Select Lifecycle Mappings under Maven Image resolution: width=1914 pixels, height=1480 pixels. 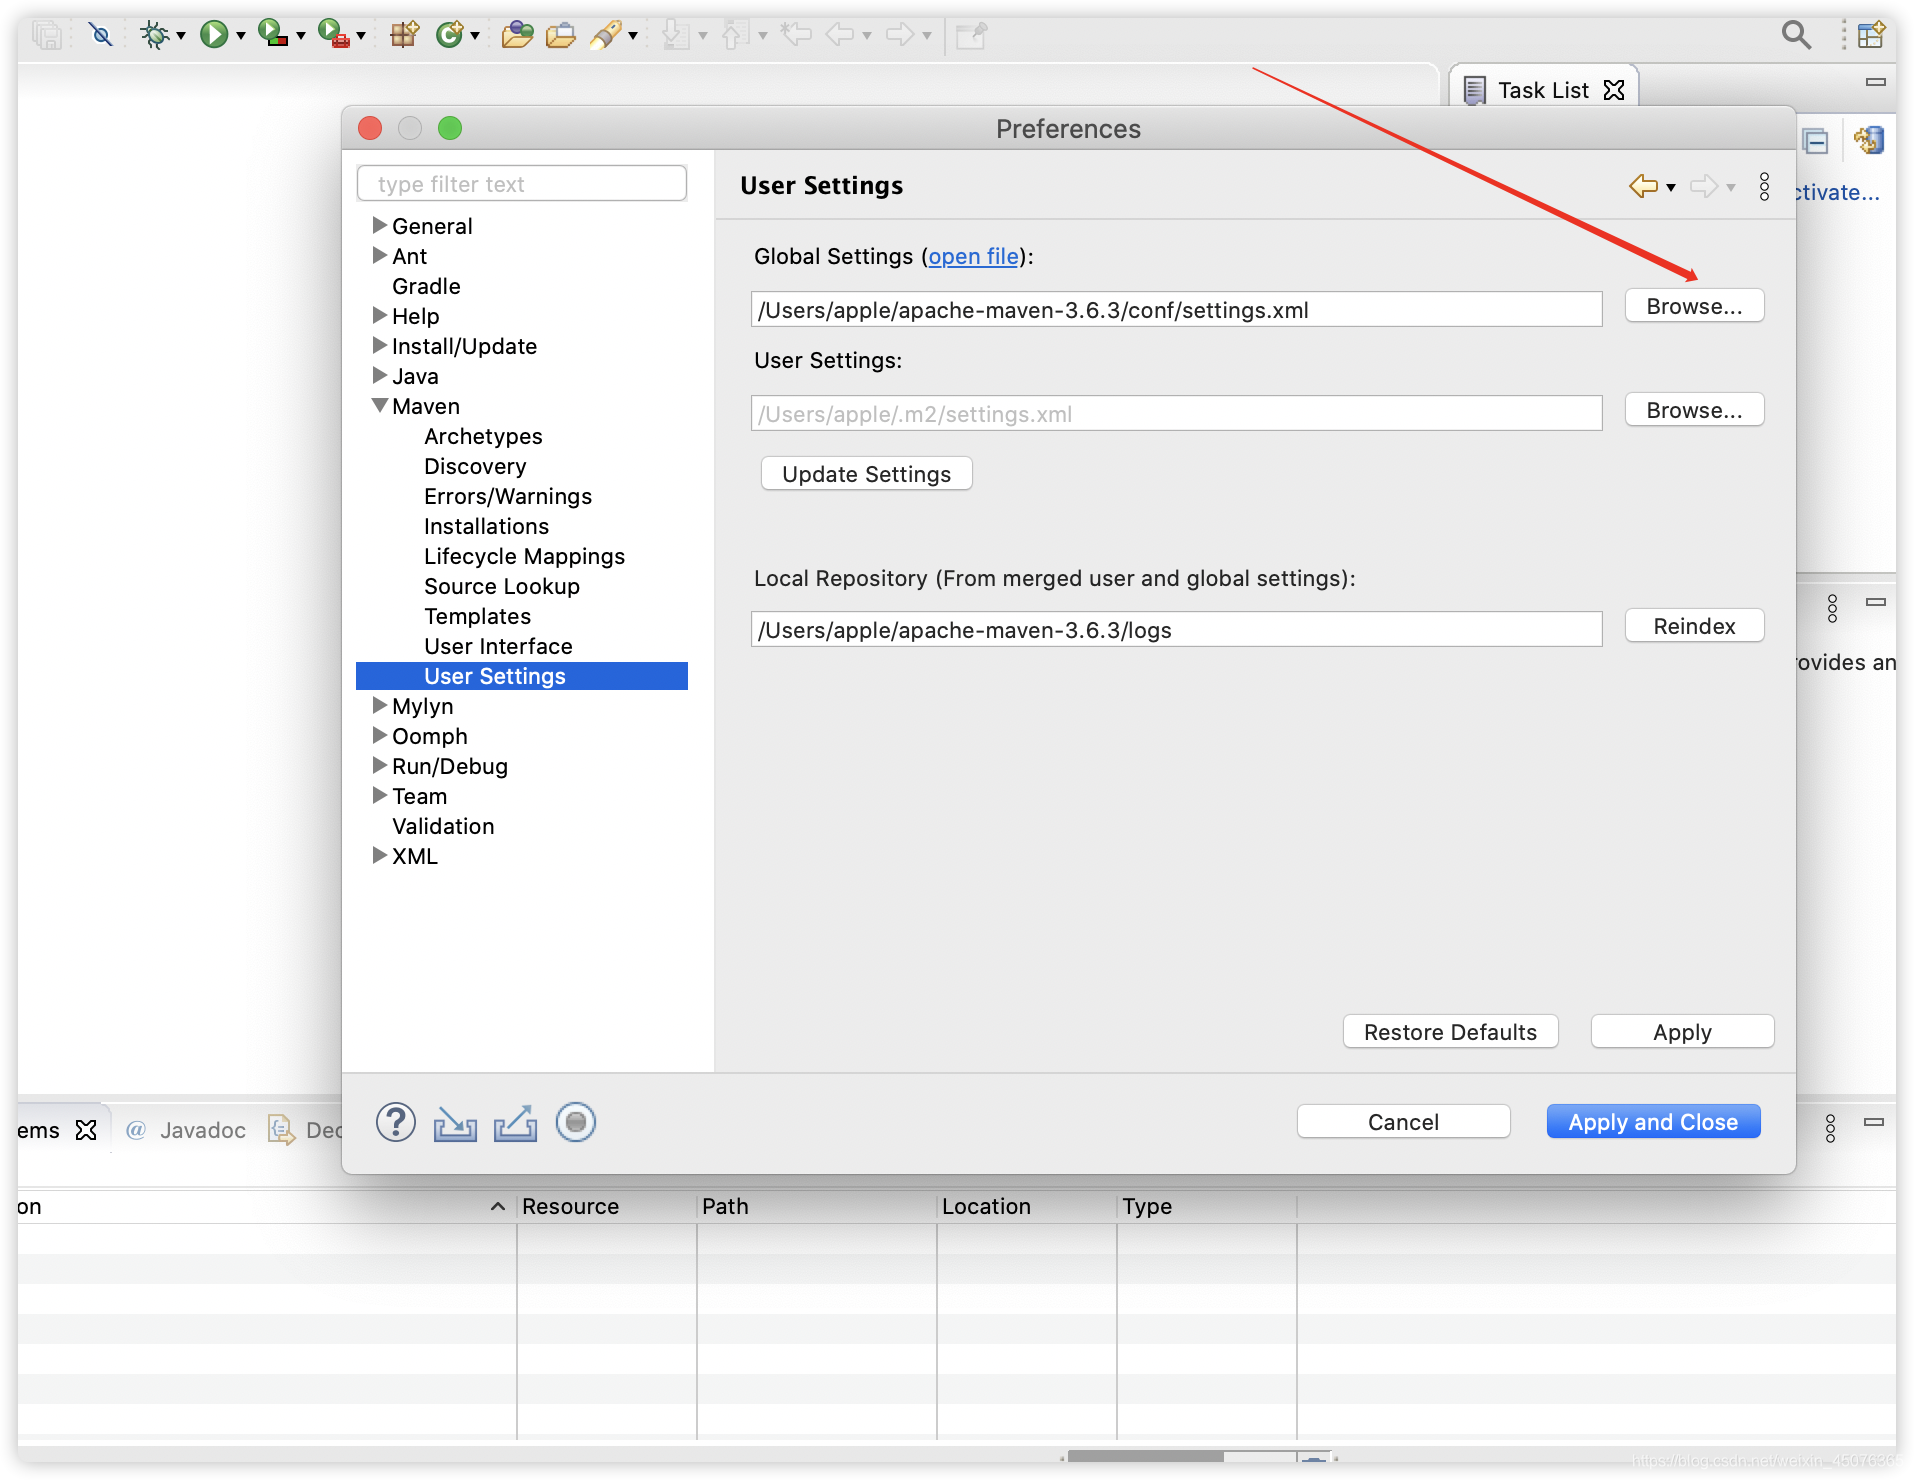pos(524,556)
